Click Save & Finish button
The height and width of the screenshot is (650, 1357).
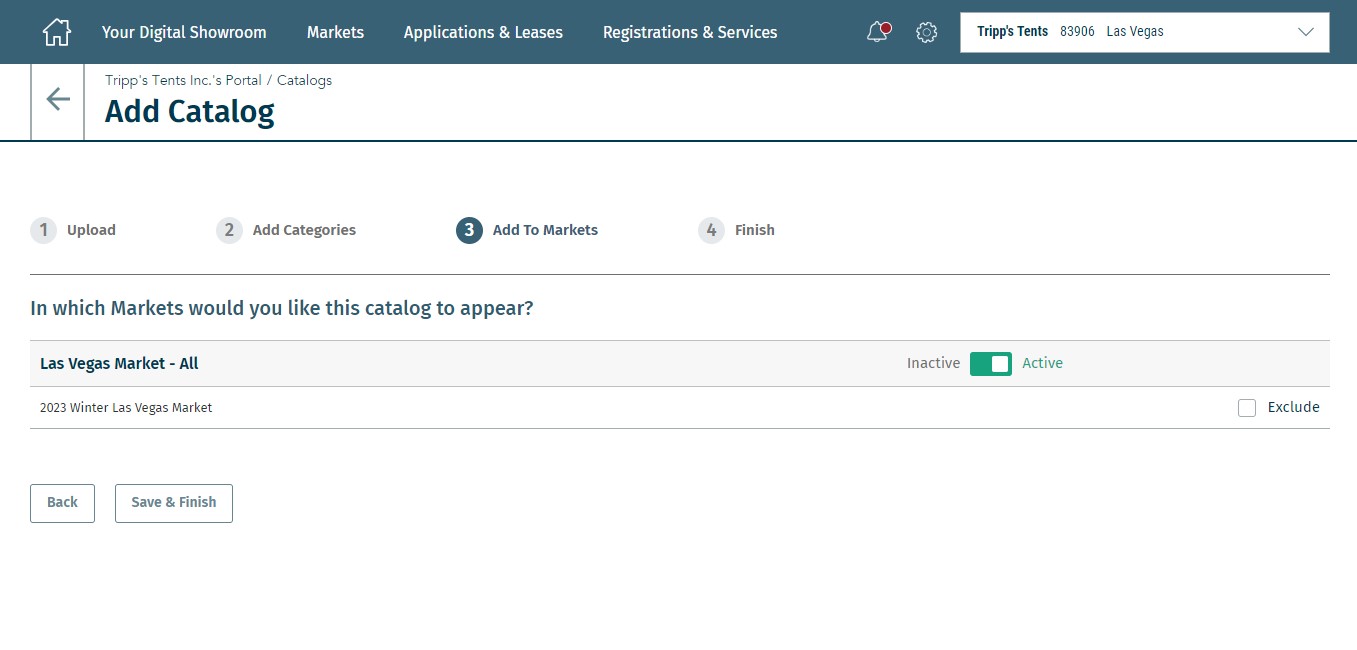(x=174, y=503)
